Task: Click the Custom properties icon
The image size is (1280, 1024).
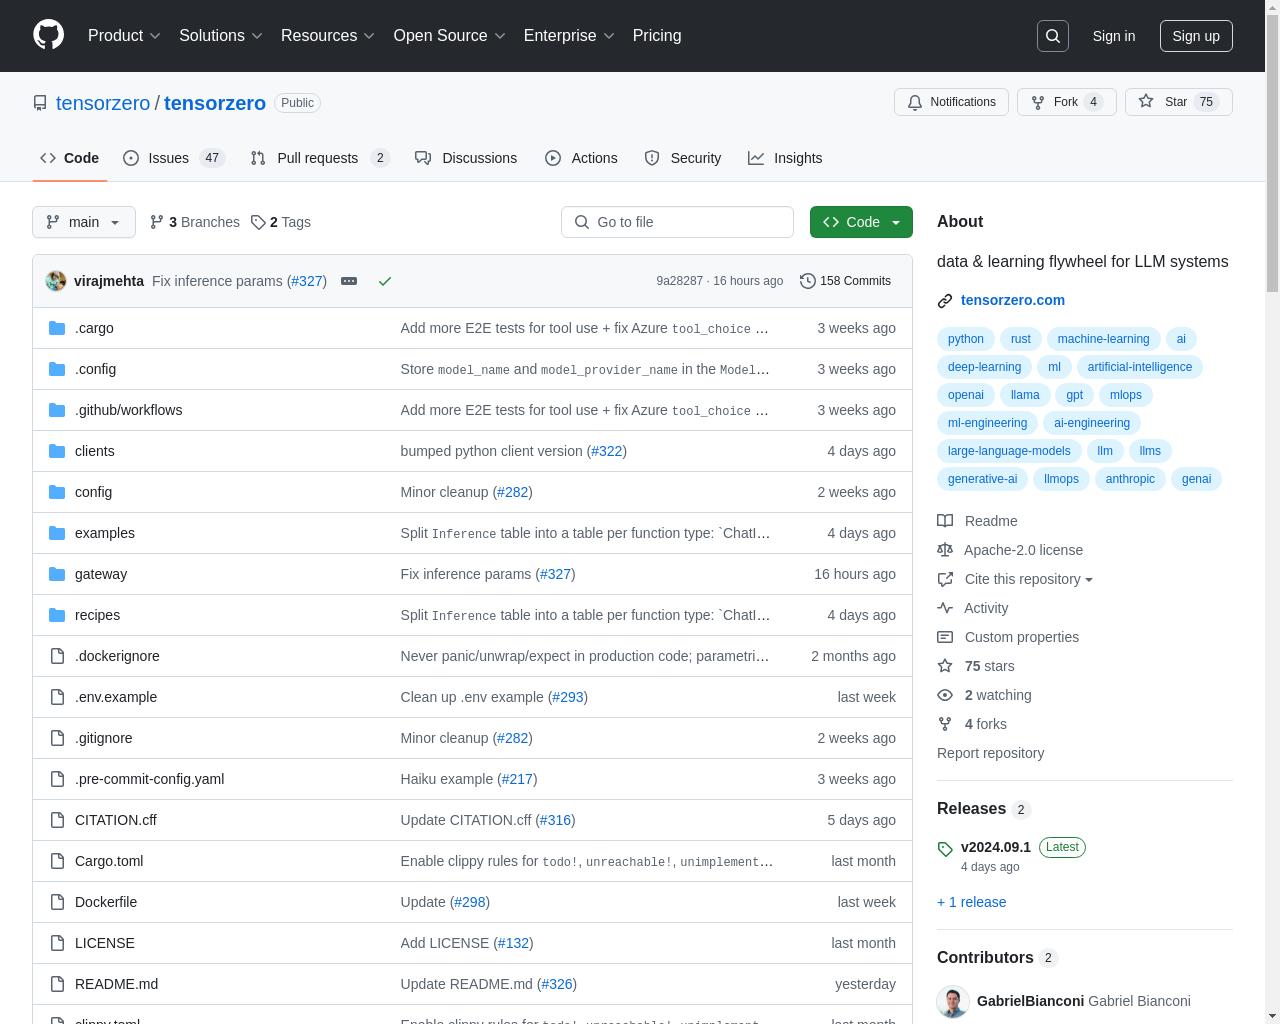Action: 945,637
